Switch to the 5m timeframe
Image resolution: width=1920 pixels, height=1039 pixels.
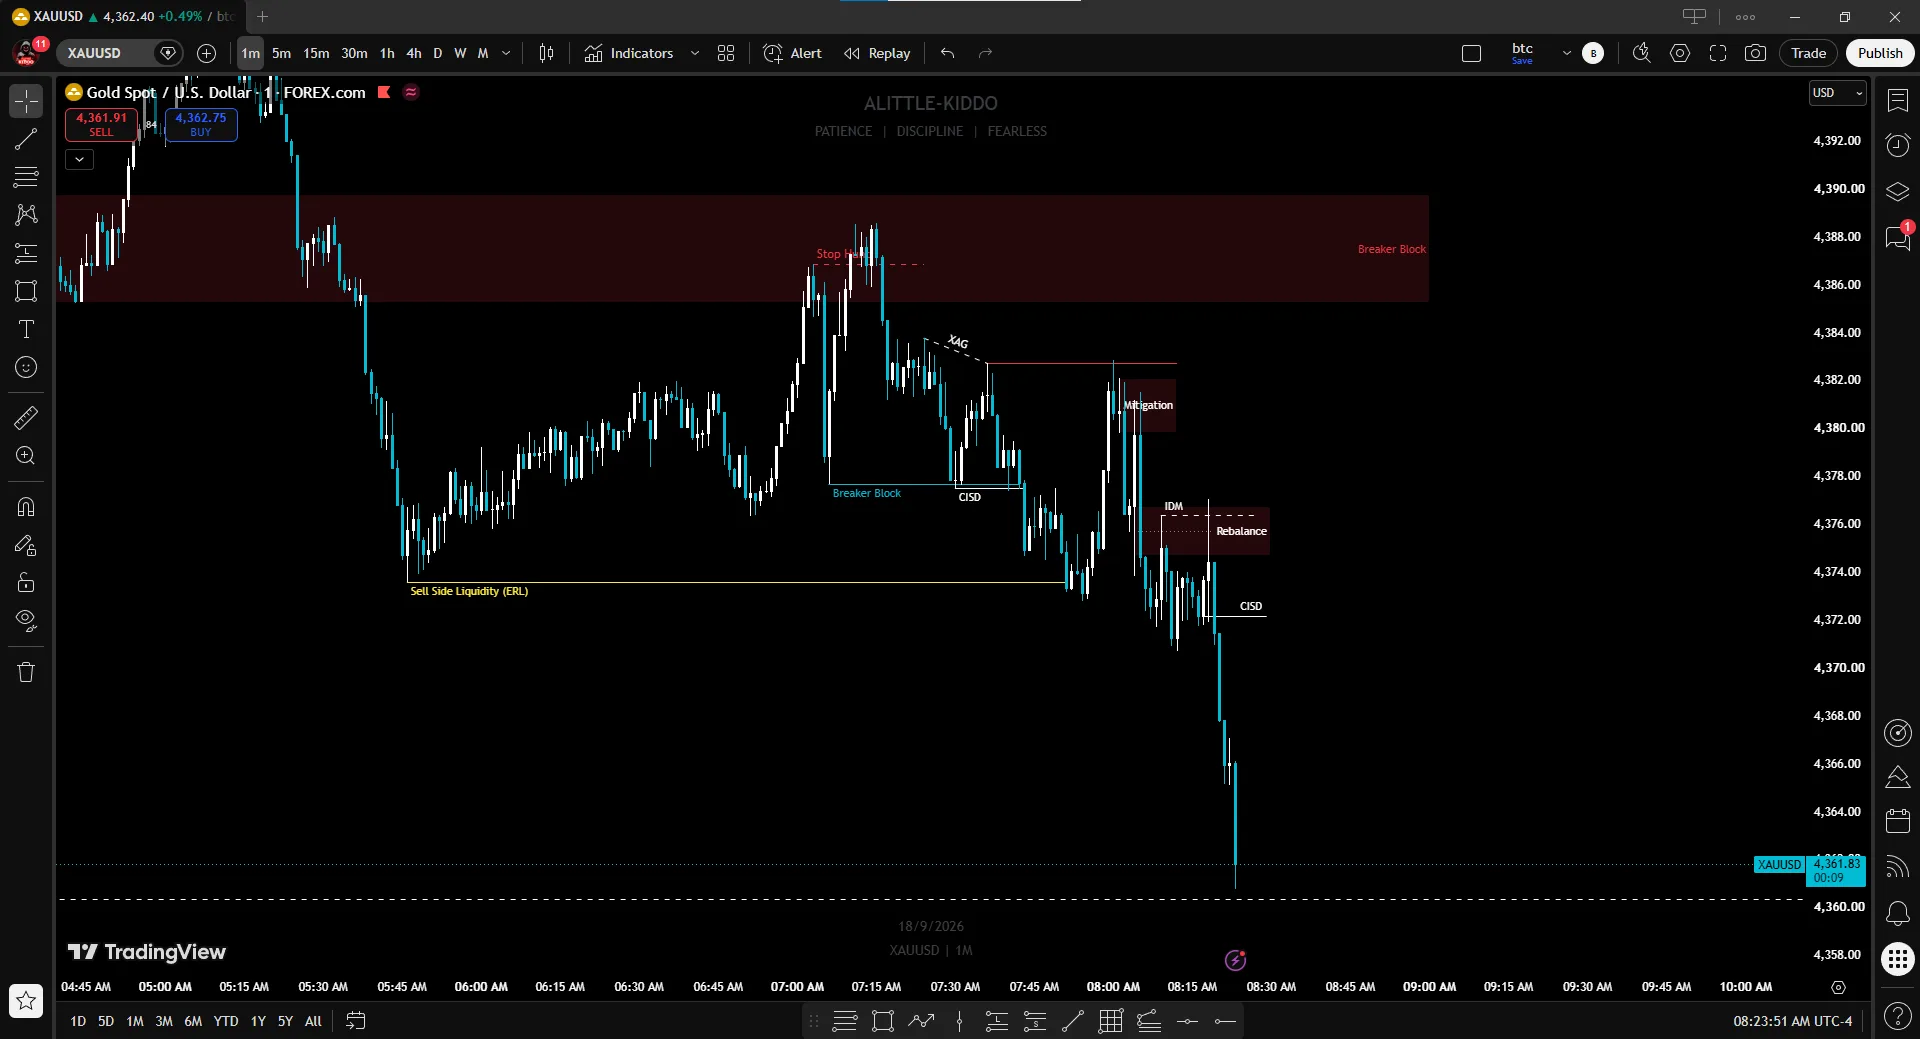pos(281,53)
